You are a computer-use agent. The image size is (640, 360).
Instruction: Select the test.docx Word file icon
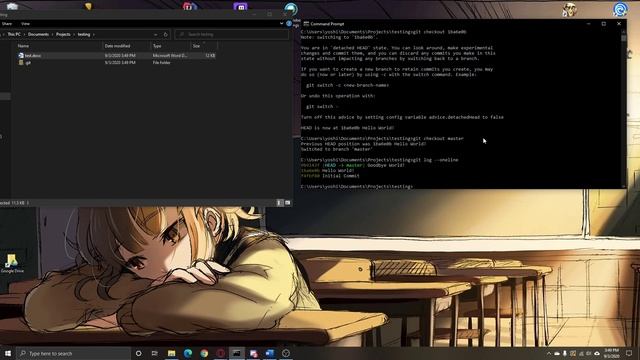(21, 56)
